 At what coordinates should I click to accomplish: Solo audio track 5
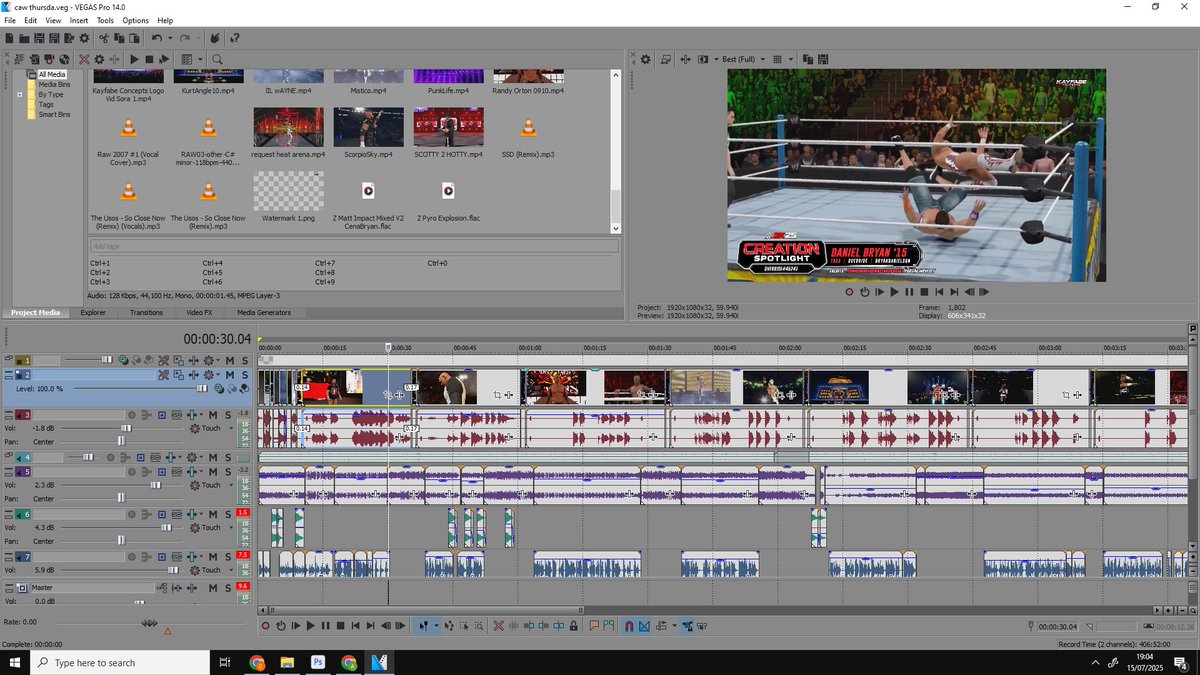coord(228,472)
